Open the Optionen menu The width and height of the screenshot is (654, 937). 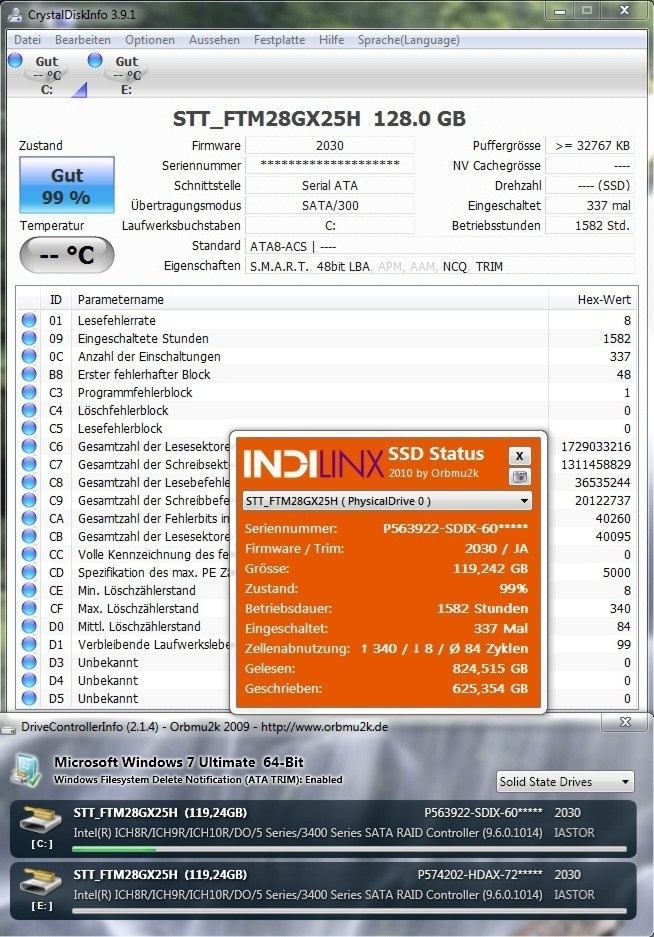149,40
